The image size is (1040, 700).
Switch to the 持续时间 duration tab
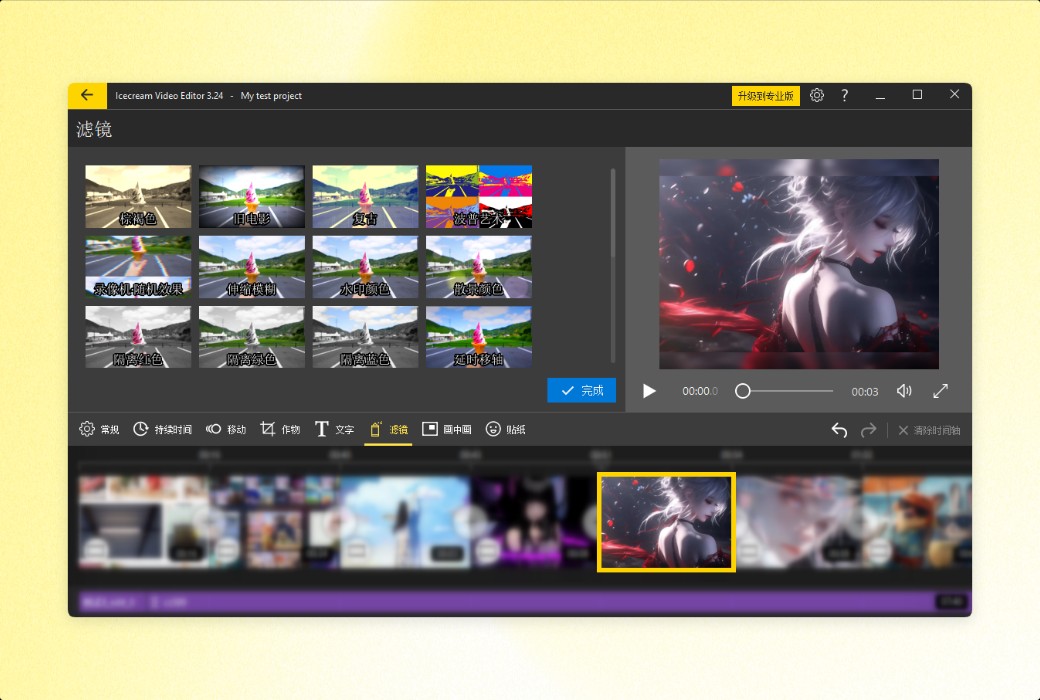(x=159, y=429)
